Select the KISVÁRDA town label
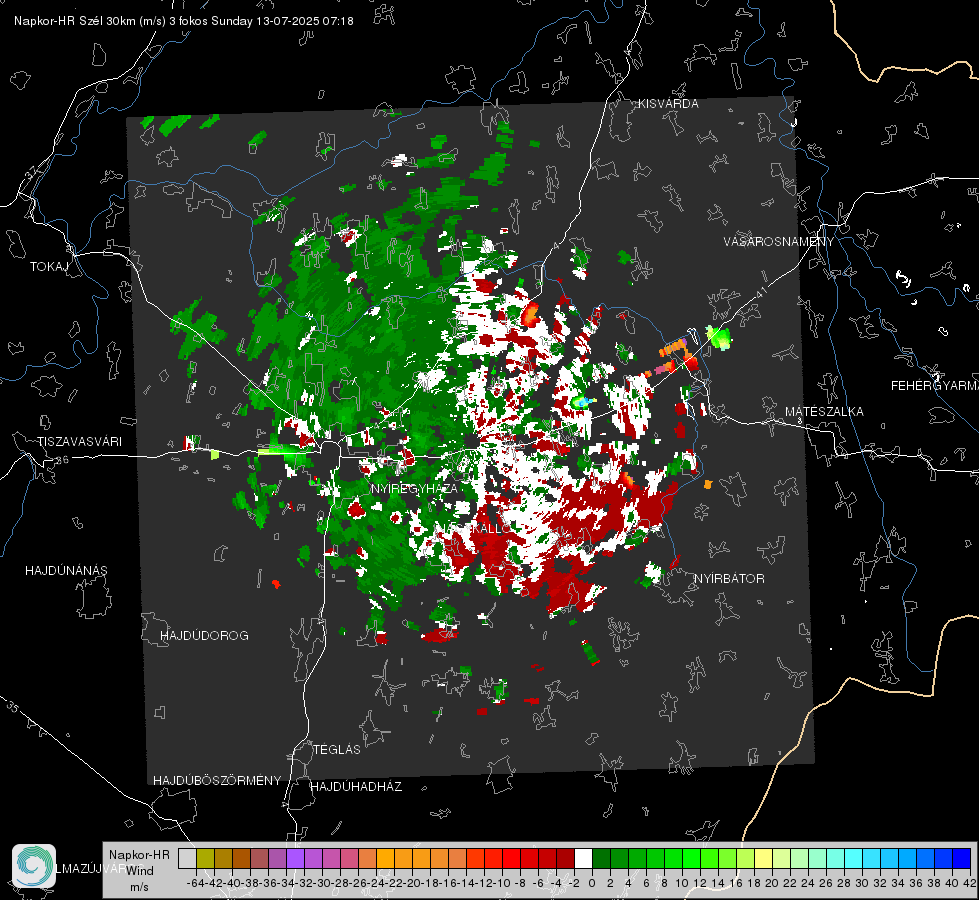This screenshot has height=900, width=979. coord(668,104)
